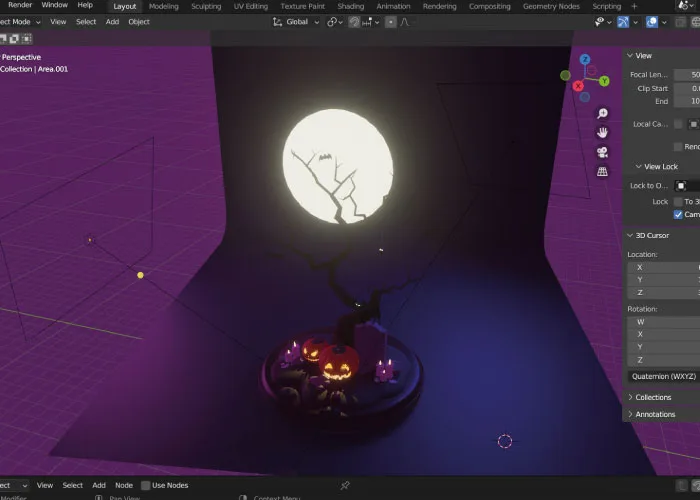
Task: Click the X-ray toggle icon
Action: tap(681, 22)
